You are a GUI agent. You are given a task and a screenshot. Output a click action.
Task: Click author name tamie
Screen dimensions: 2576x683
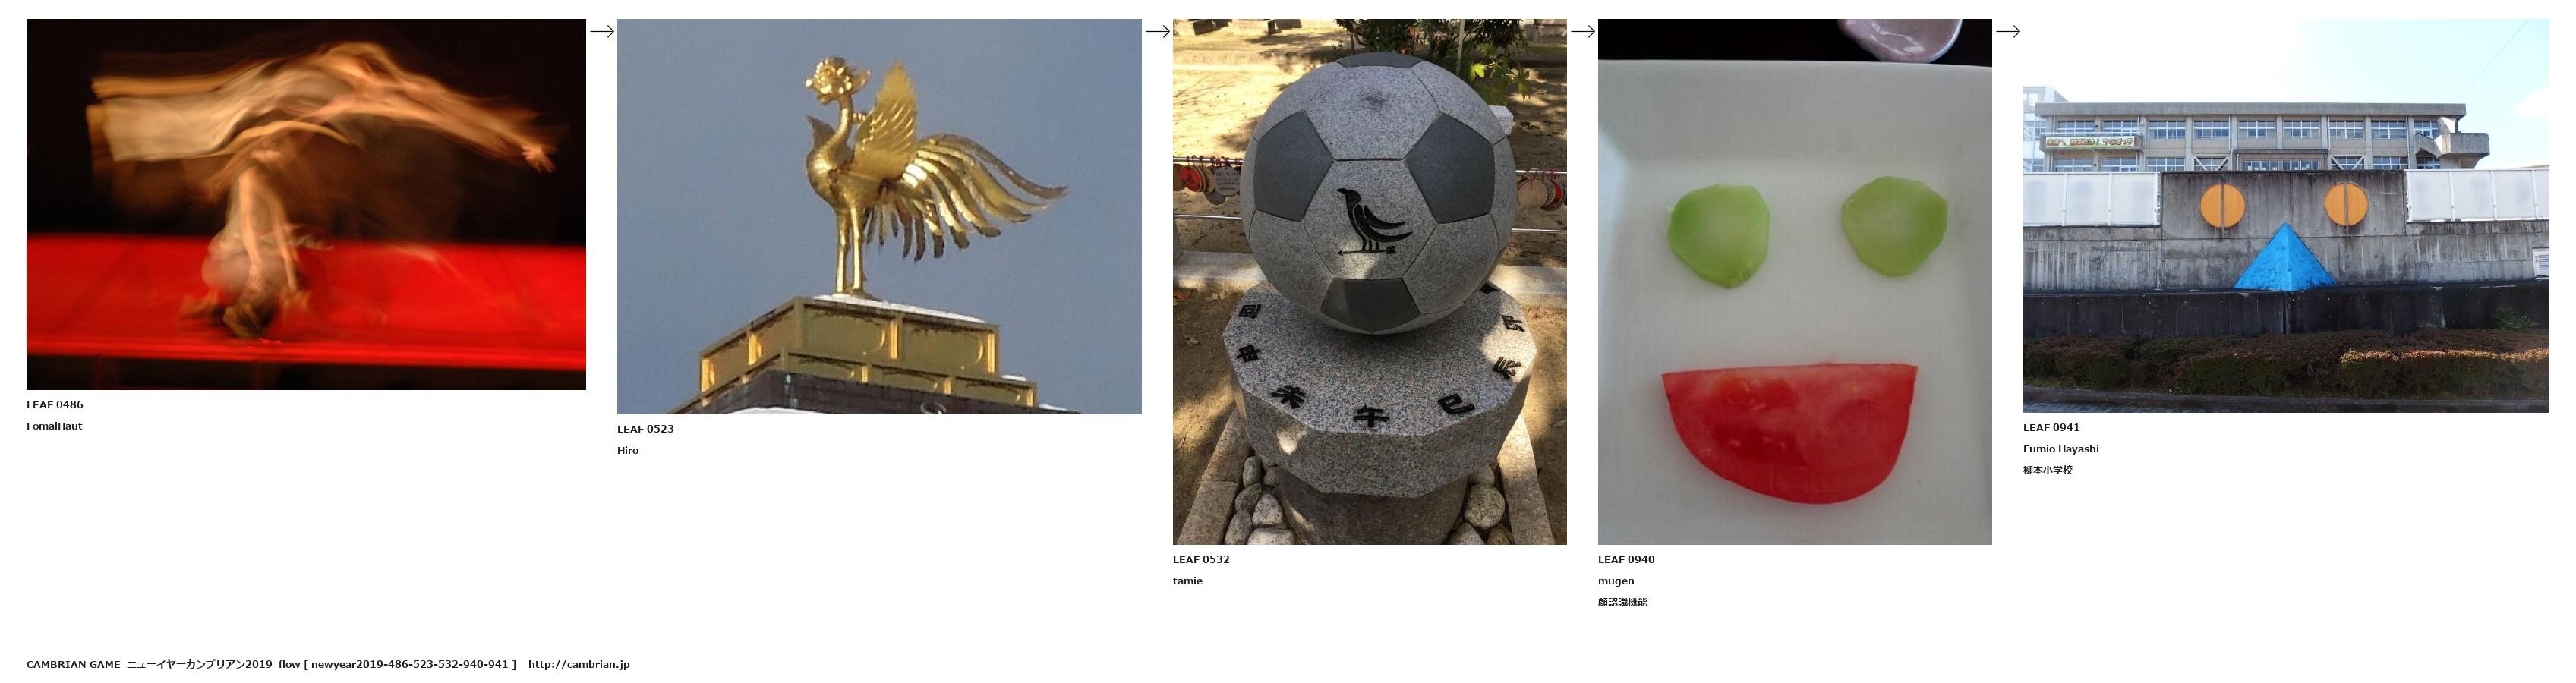click(x=1187, y=581)
